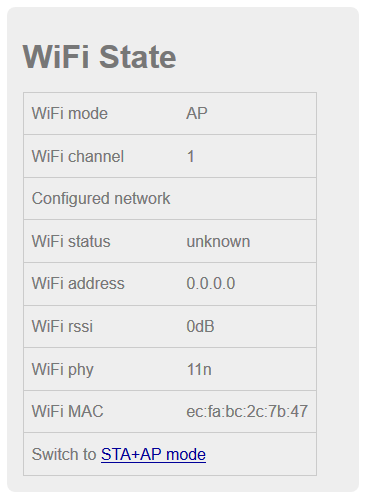Viewport: 366px width, 501px height.
Task: Click empty space right of the table
Action: 337,283
